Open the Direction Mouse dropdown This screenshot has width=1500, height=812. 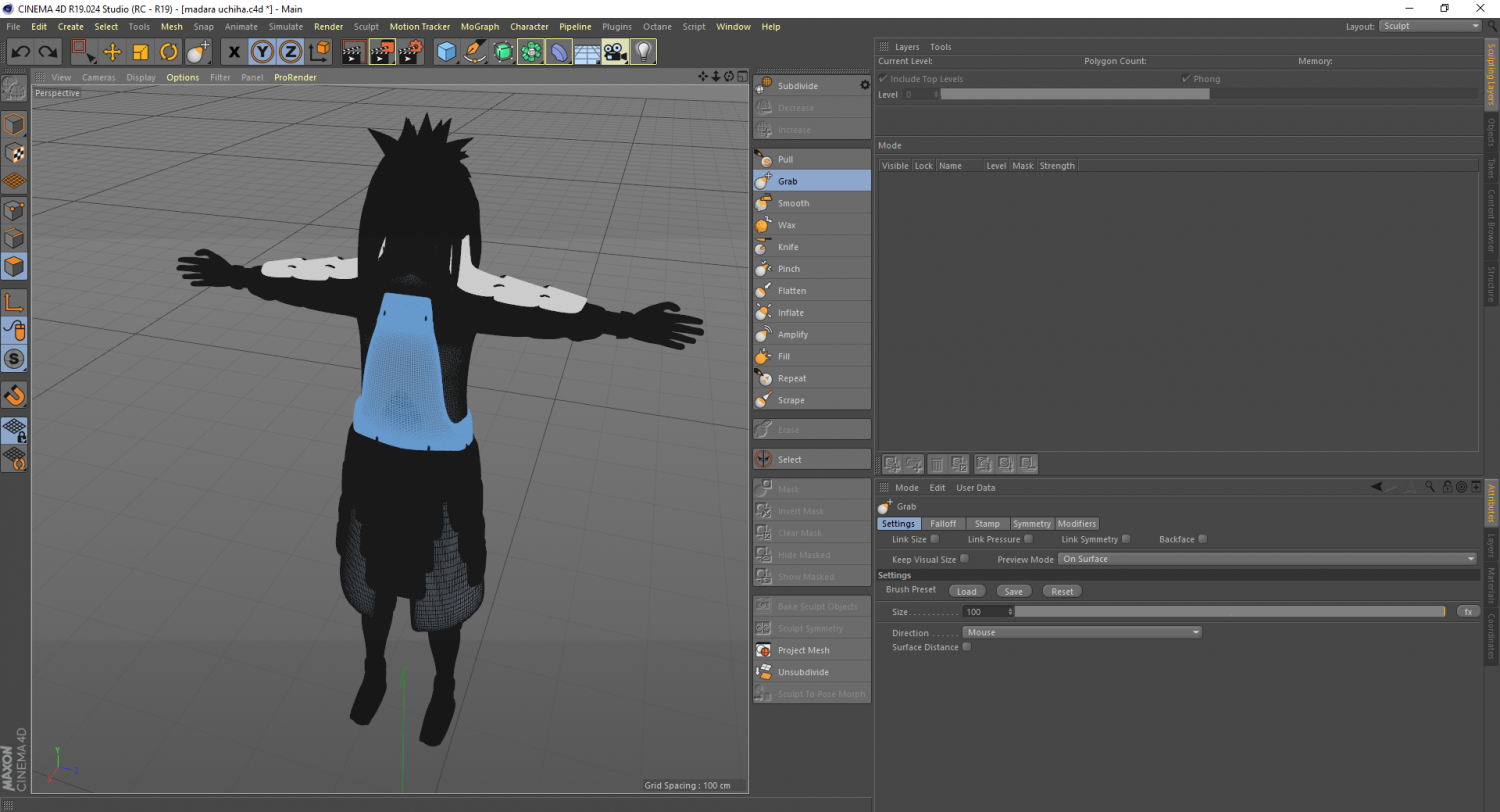[1083, 632]
